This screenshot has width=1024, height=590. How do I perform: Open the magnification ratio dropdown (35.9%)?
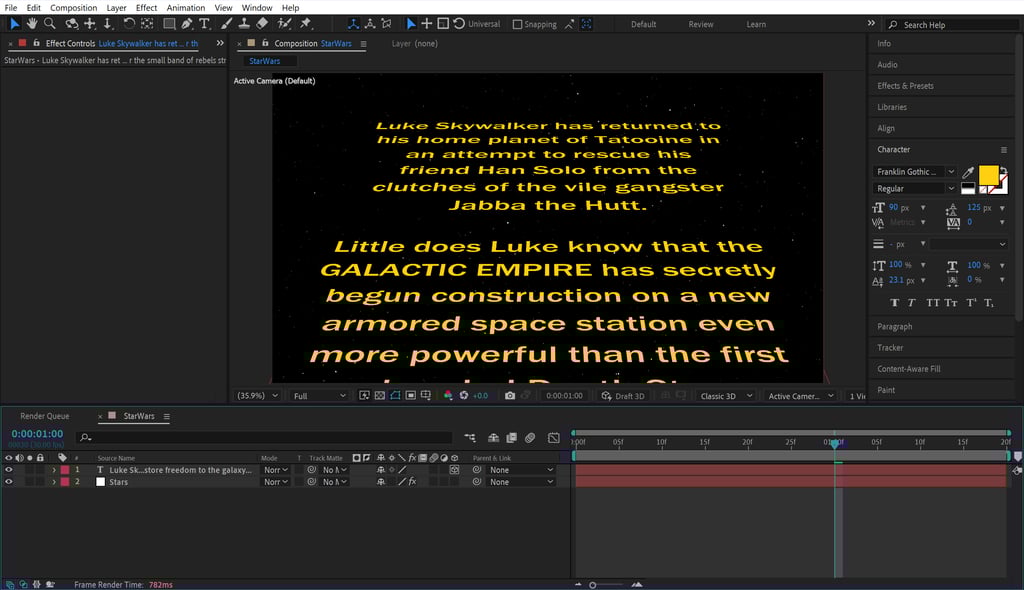257,396
